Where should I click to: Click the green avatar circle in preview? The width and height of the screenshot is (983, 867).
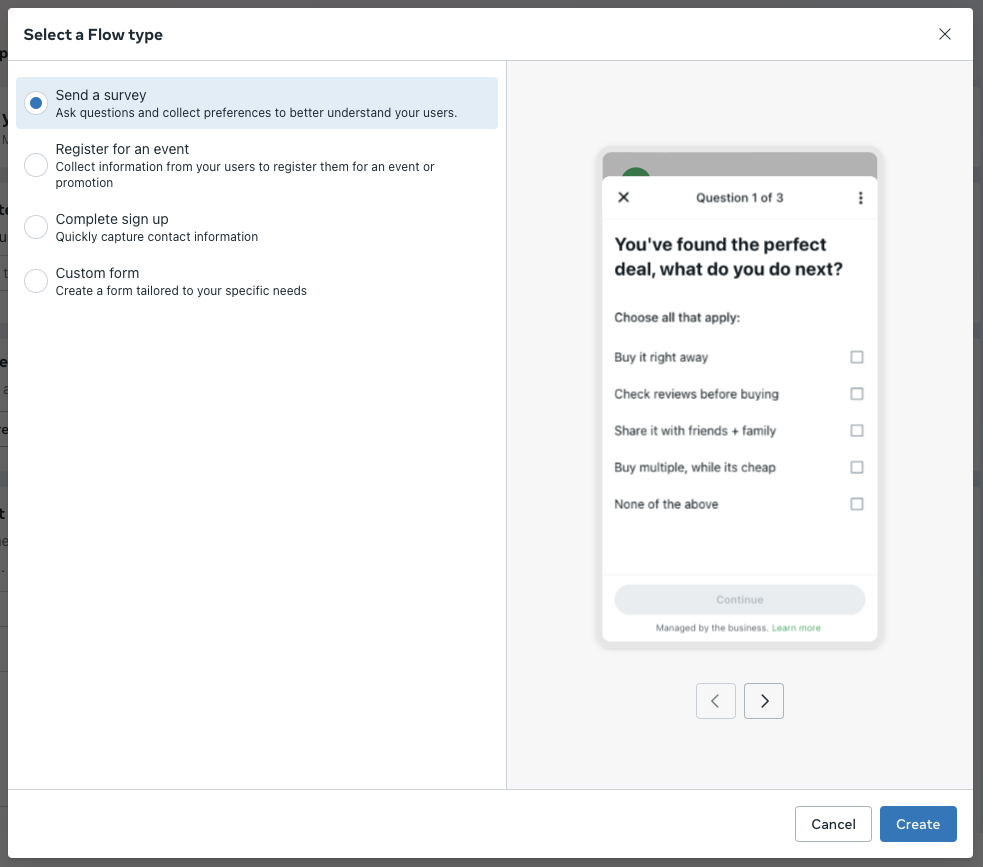[x=636, y=172]
